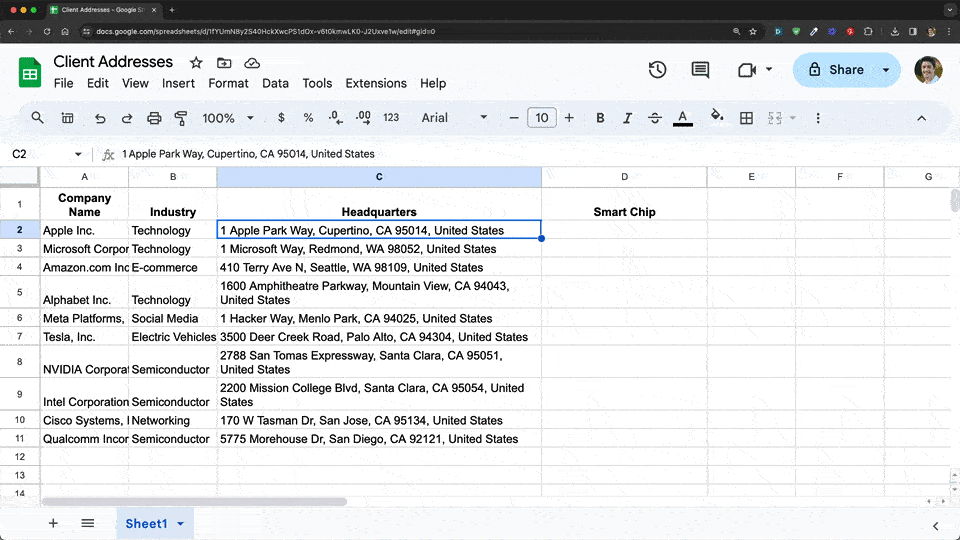Reload the page in browser

(47, 31)
